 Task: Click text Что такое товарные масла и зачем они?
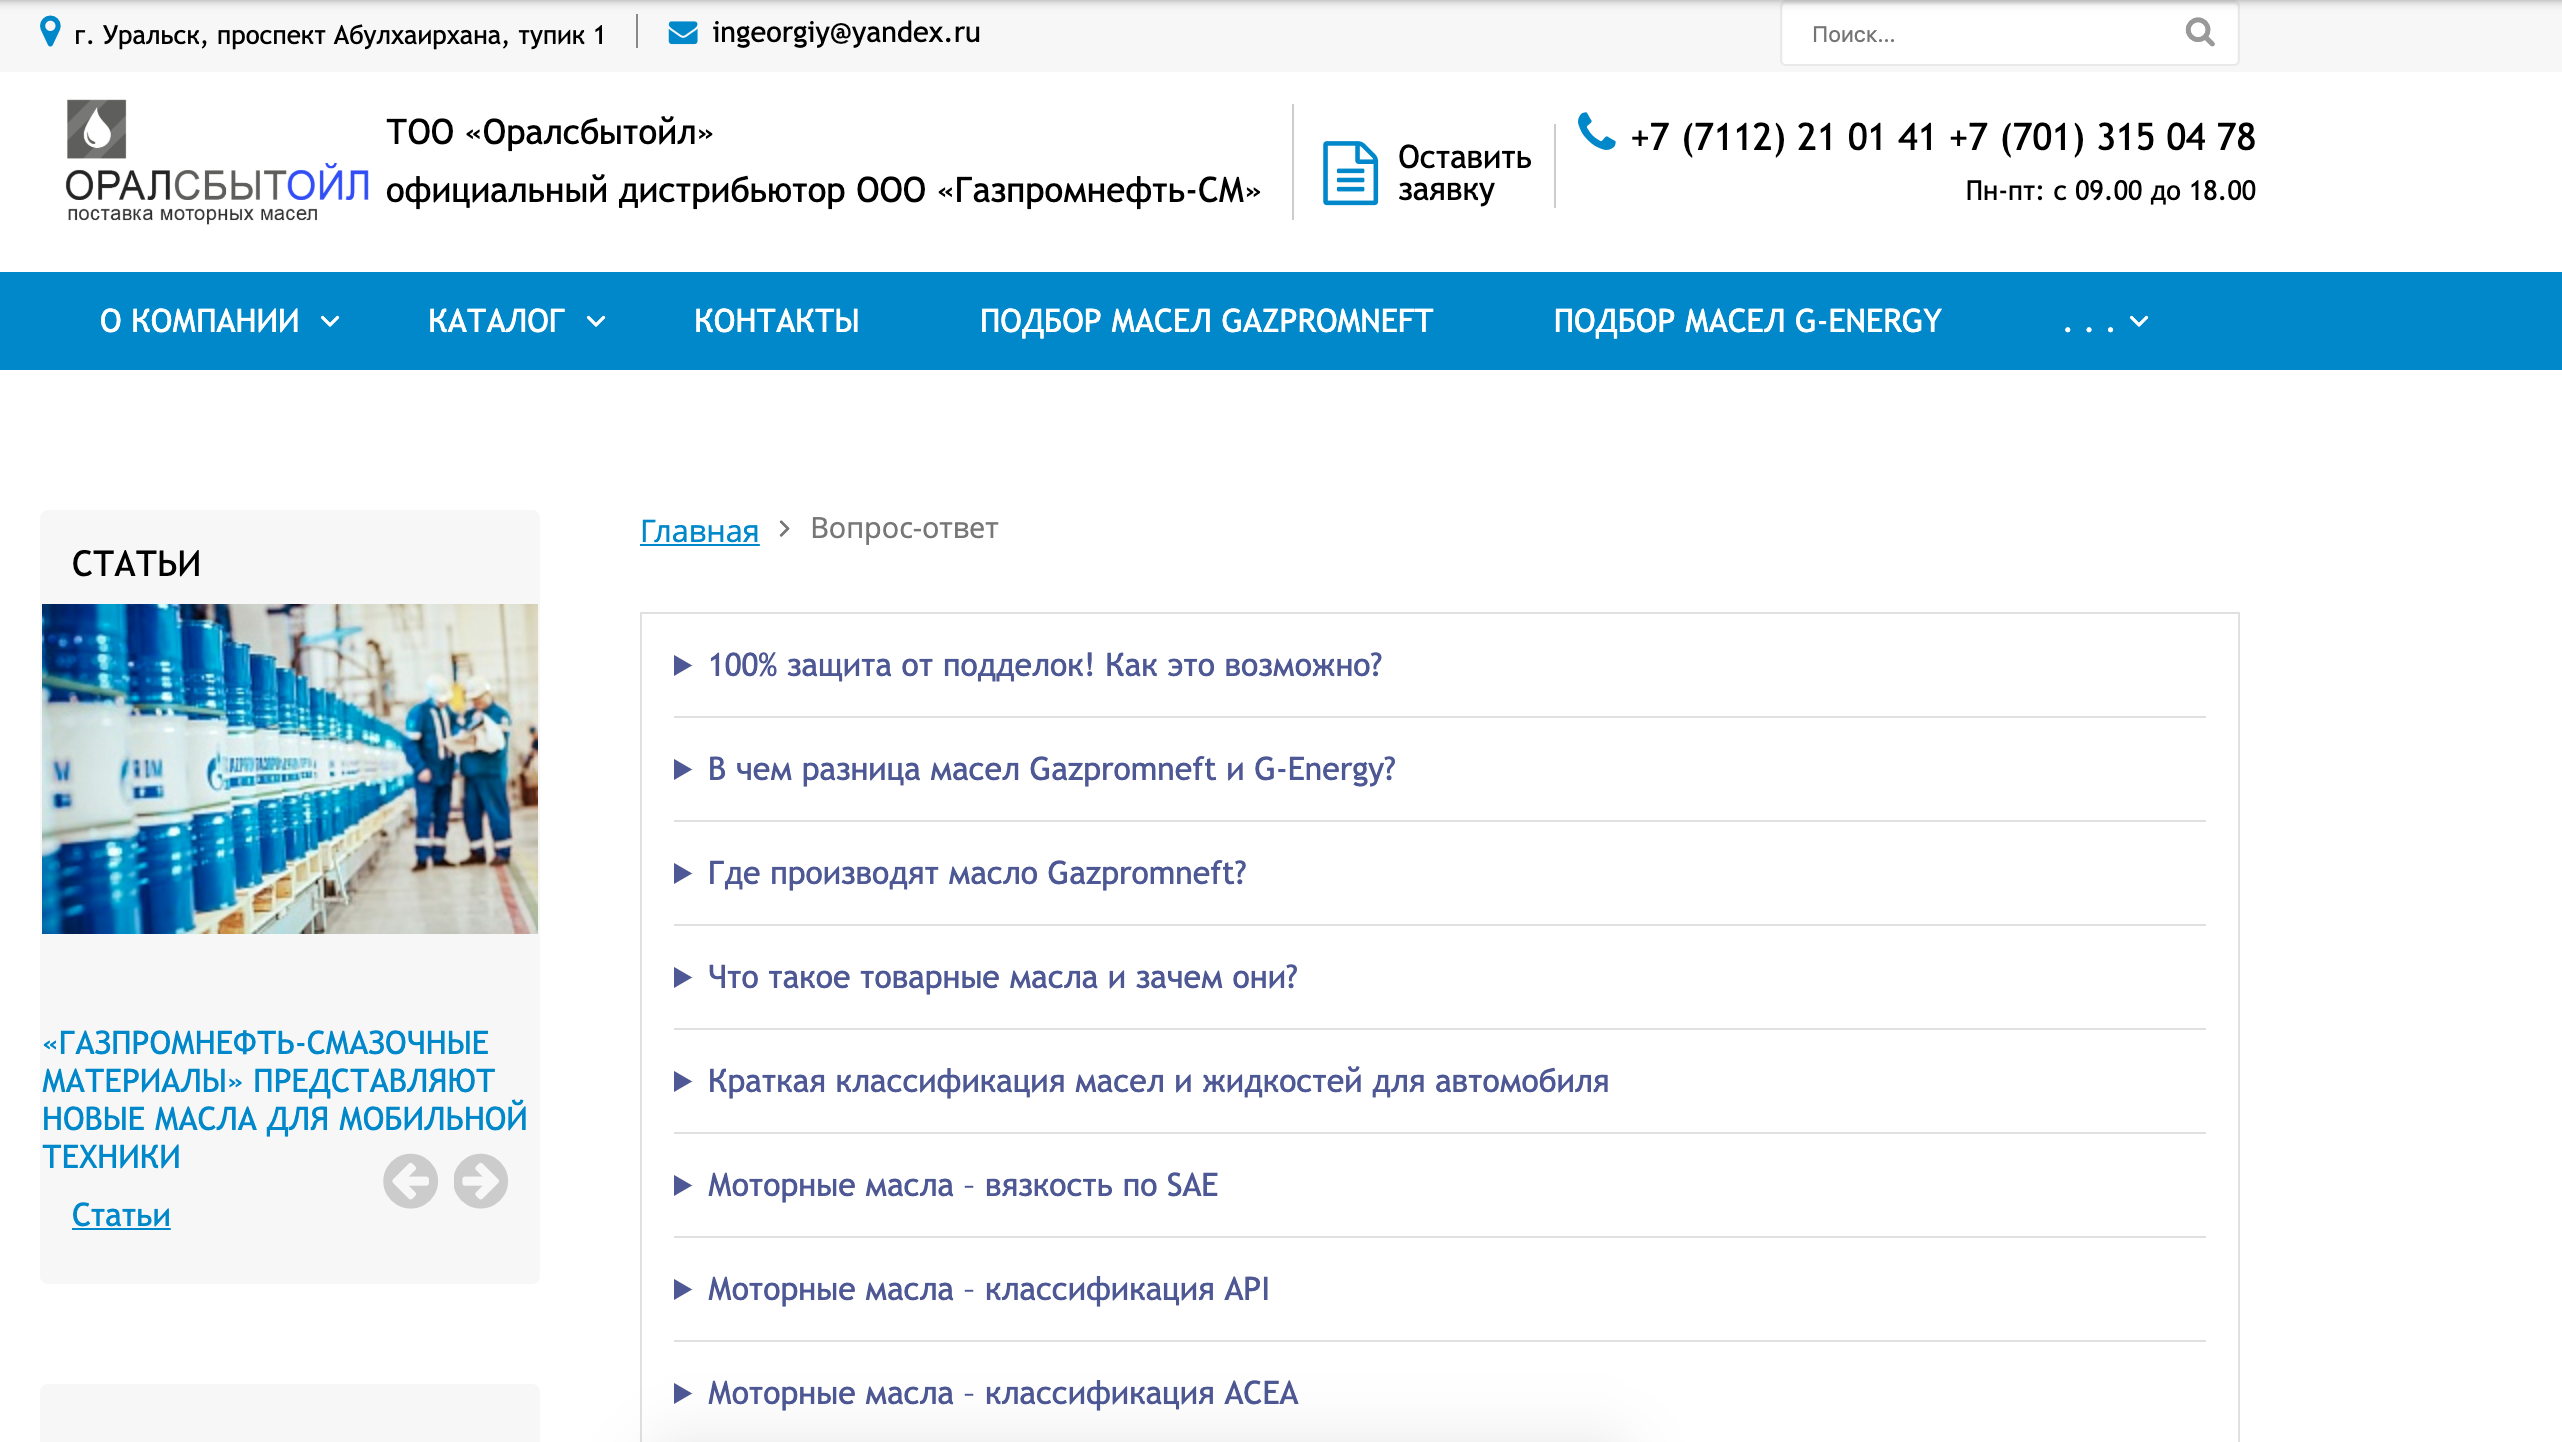tap(1002, 977)
